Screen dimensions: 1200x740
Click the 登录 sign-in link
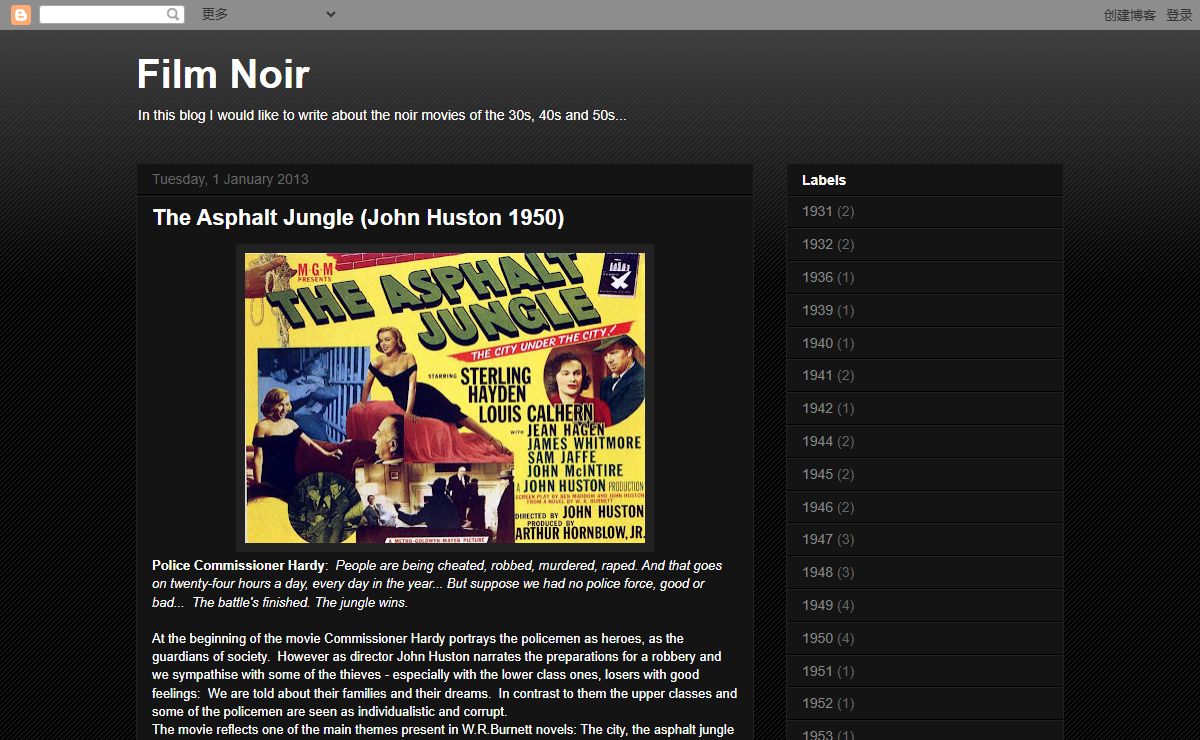(1179, 15)
